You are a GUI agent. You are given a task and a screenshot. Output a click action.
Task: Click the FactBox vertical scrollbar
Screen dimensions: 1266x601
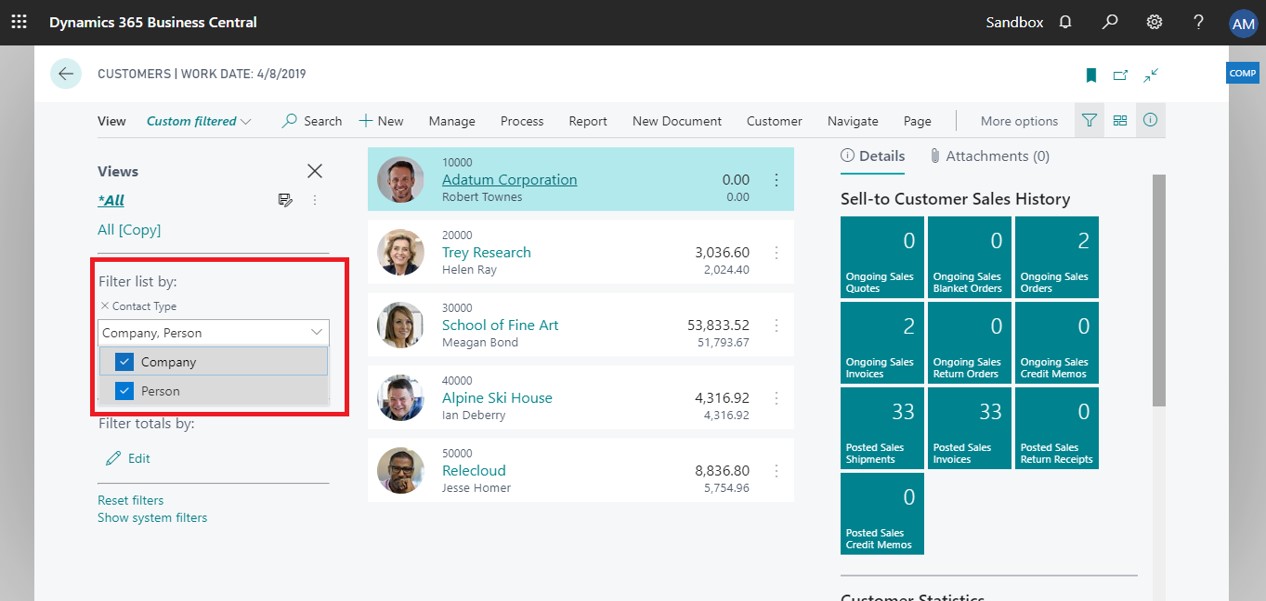[1159, 290]
